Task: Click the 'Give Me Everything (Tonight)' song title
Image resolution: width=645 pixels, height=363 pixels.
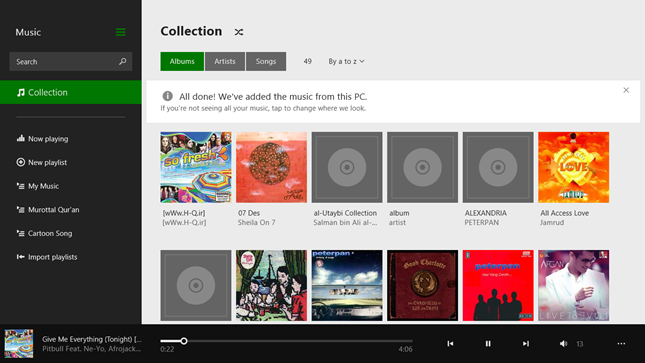Action: (92, 339)
